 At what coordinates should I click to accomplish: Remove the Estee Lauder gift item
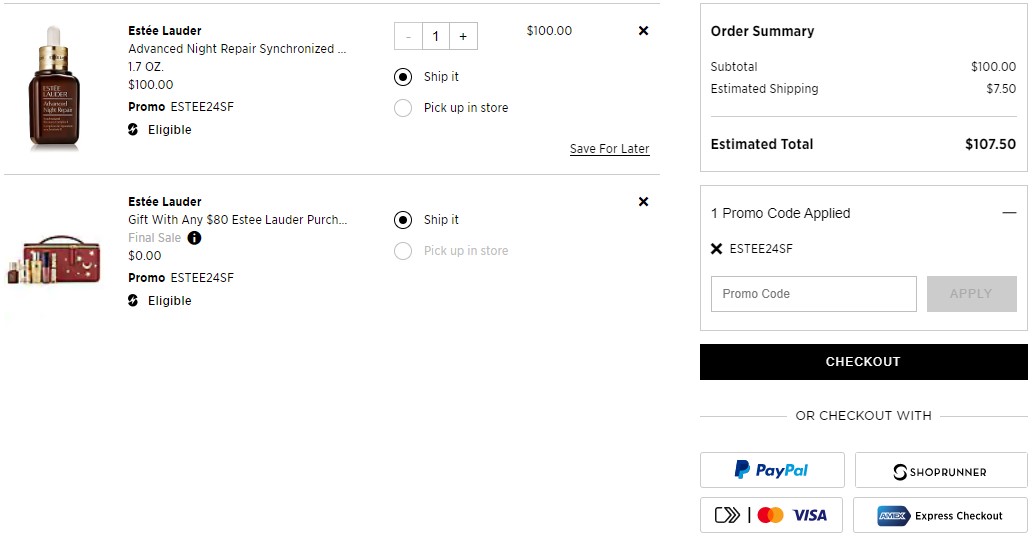point(644,202)
